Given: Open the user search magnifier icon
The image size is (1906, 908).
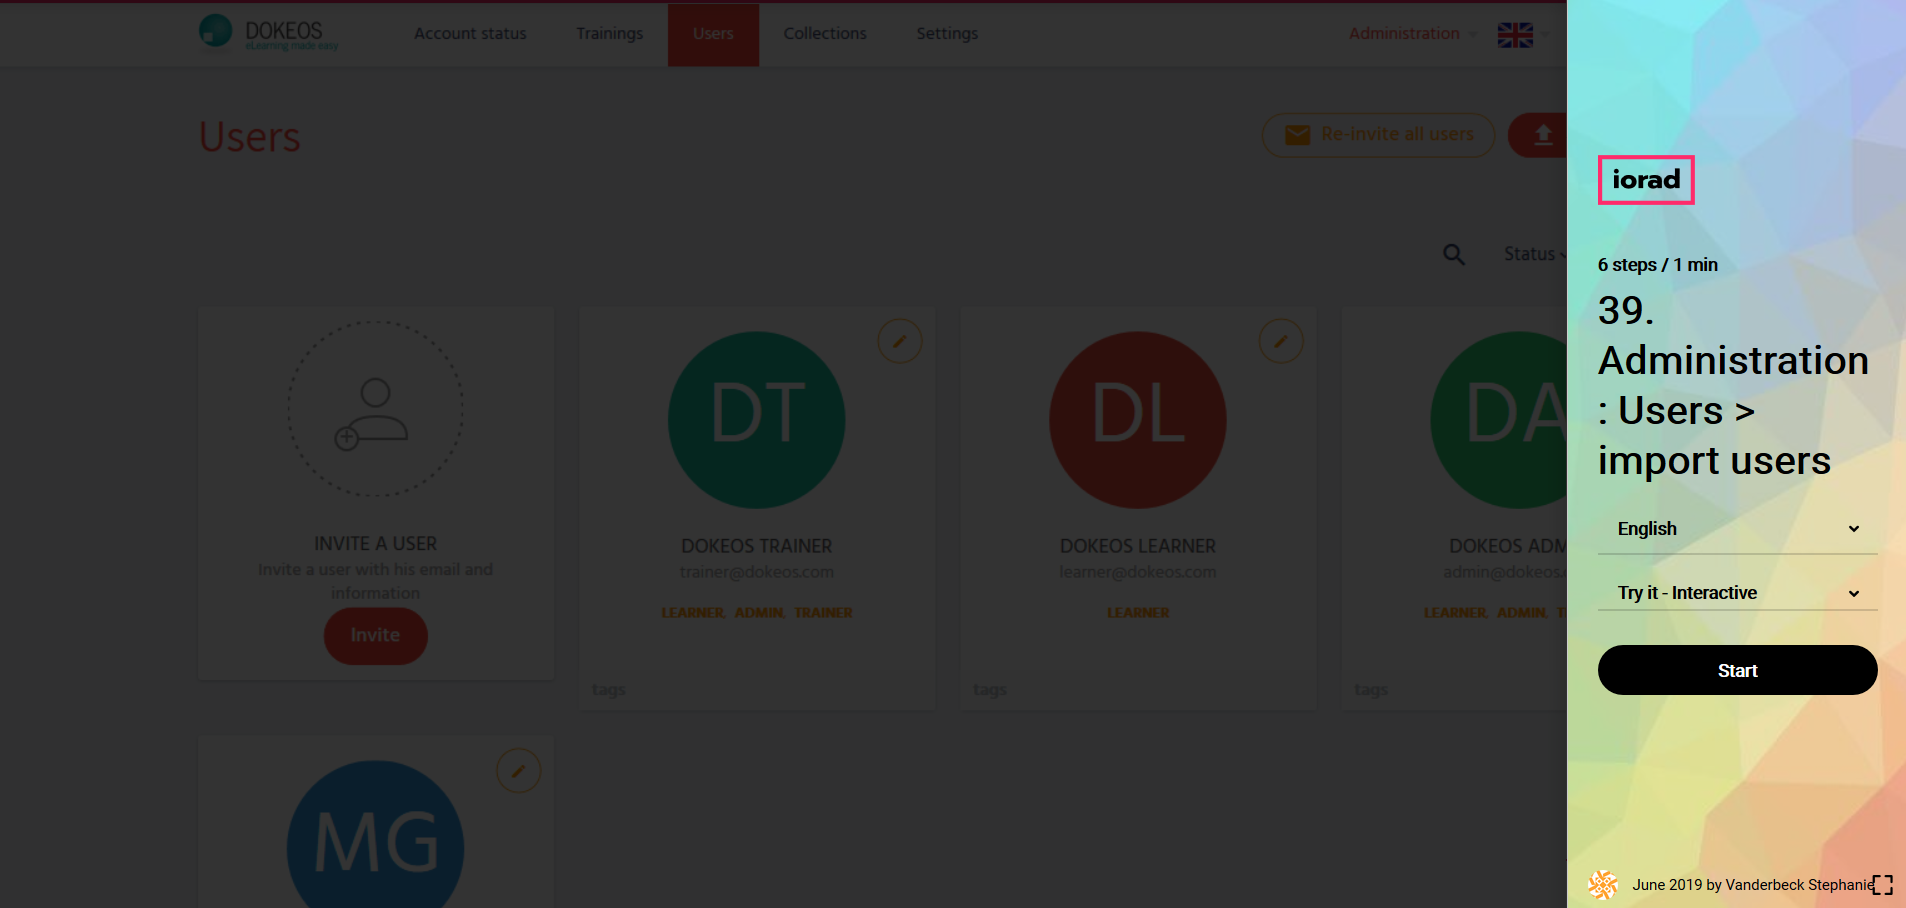Looking at the screenshot, I should coord(1454,255).
